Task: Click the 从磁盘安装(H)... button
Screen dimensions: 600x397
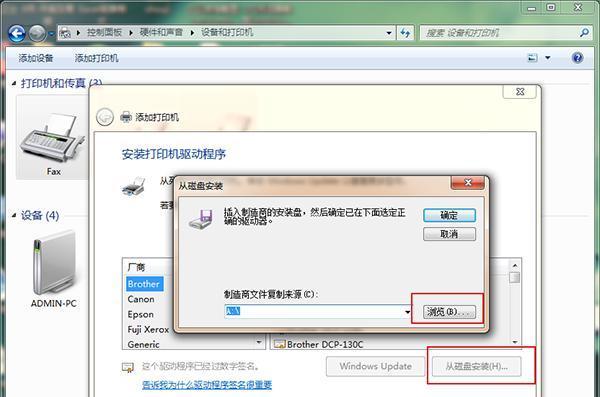Action: [x=476, y=366]
